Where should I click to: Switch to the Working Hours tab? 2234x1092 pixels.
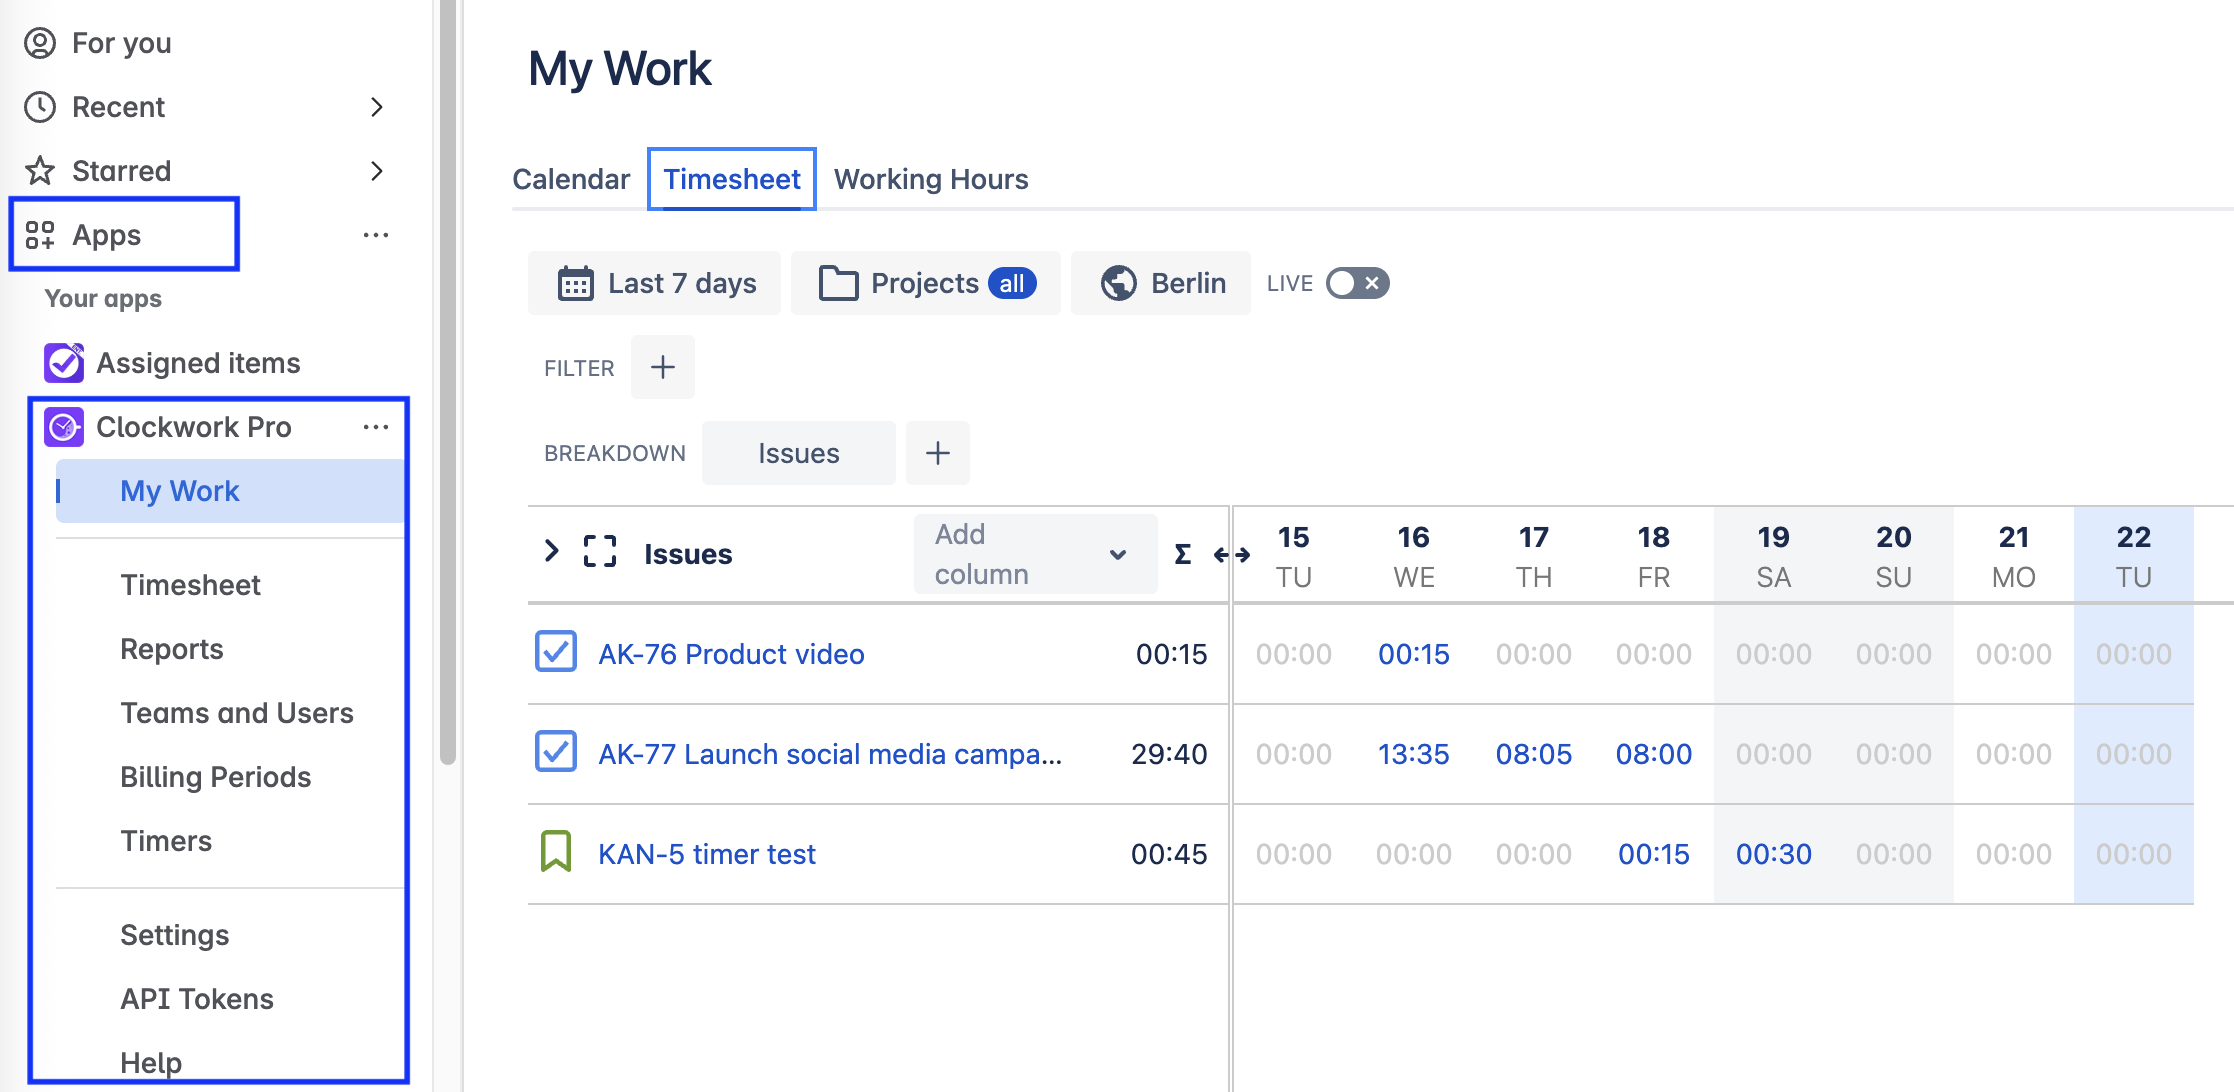click(930, 179)
